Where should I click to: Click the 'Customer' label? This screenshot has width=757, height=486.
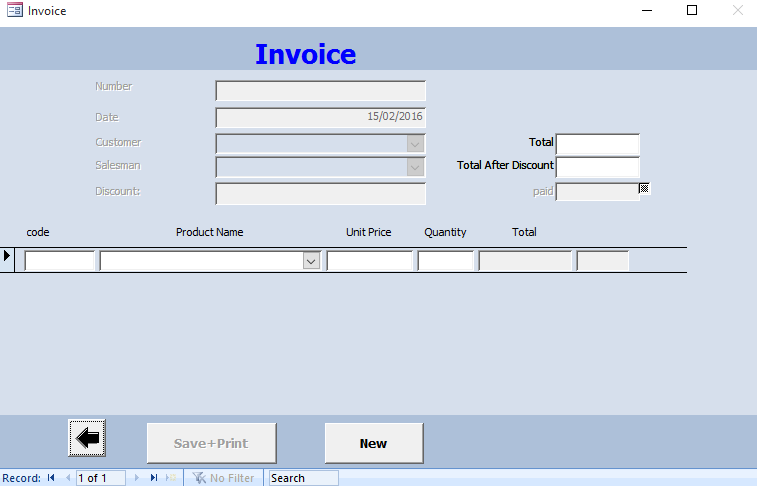click(118, 142)
